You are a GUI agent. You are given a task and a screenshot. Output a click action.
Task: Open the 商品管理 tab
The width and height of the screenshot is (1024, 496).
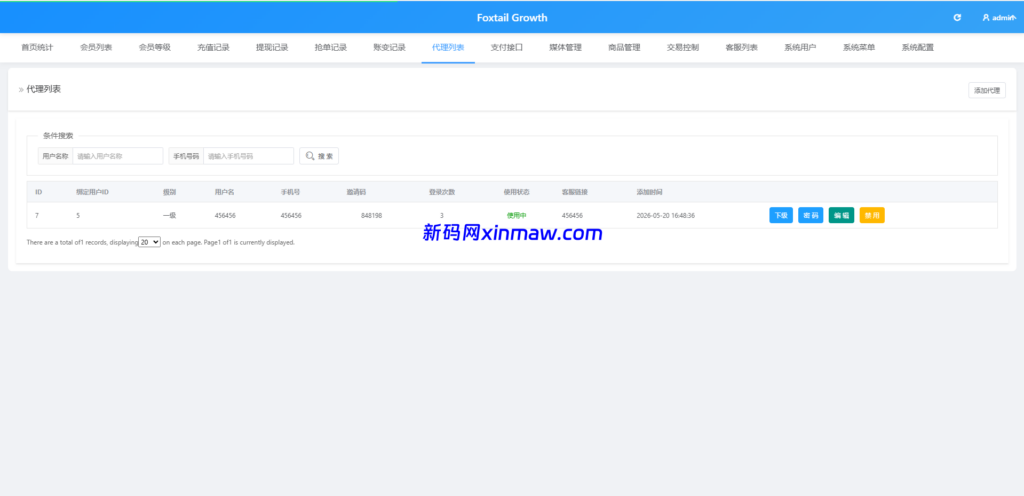[x=624, y=48]
